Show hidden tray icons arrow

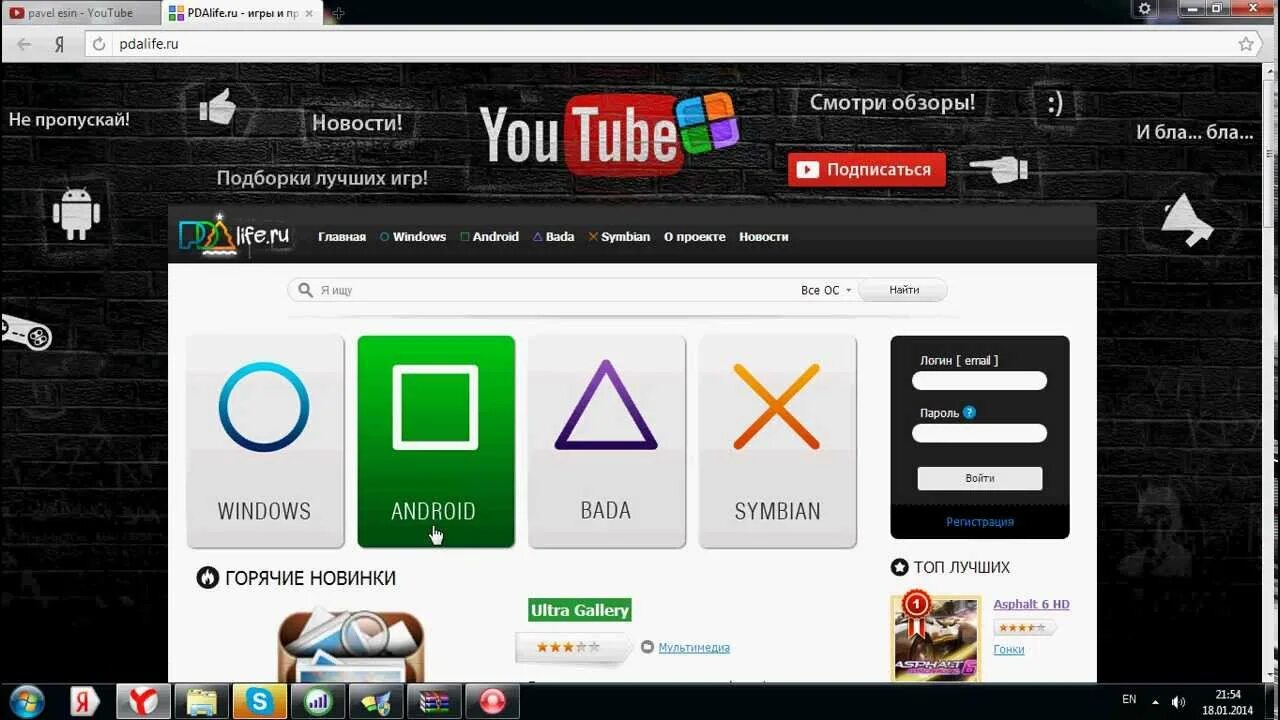tap(1155, 701)
